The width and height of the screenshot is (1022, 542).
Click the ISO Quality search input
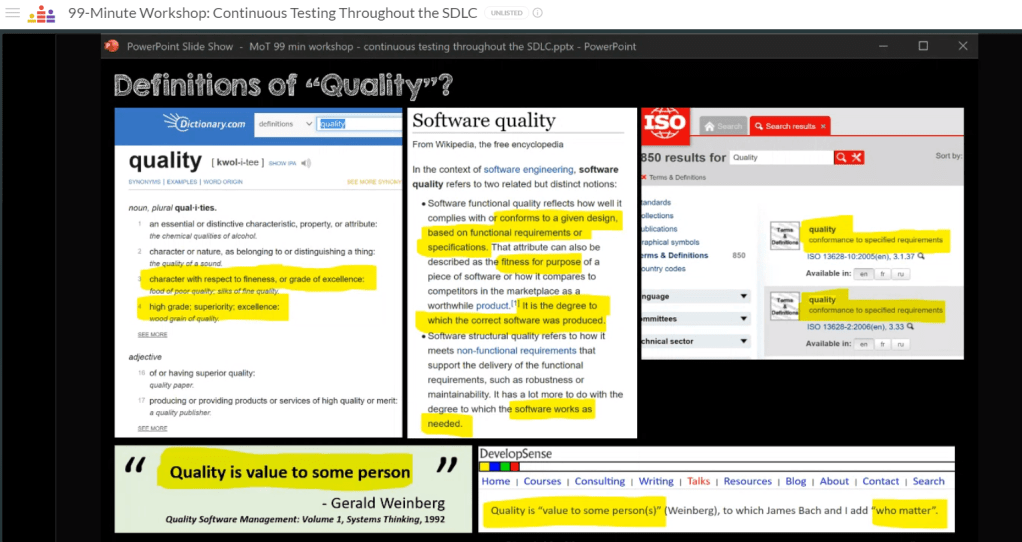[x=781, y=158]
